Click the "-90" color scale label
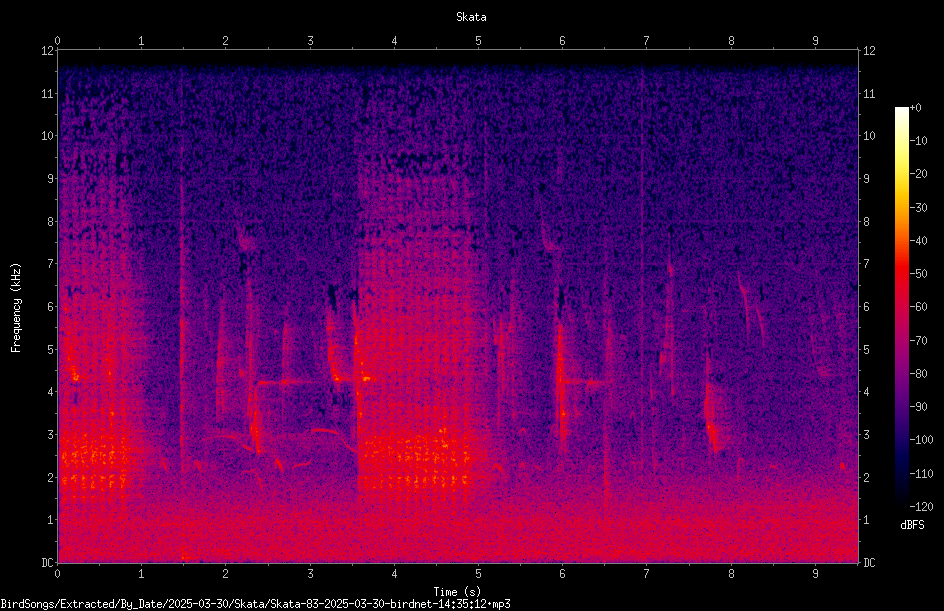 918,407
